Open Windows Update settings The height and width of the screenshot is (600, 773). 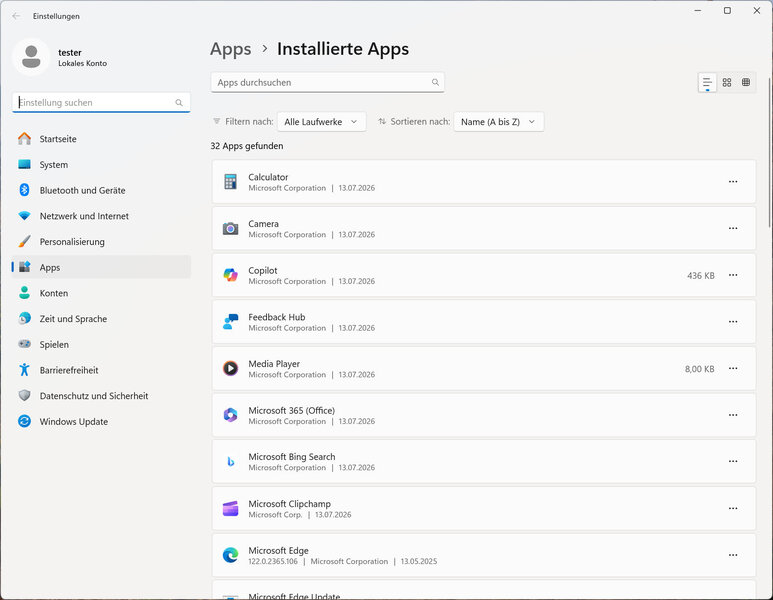point(101,422)
